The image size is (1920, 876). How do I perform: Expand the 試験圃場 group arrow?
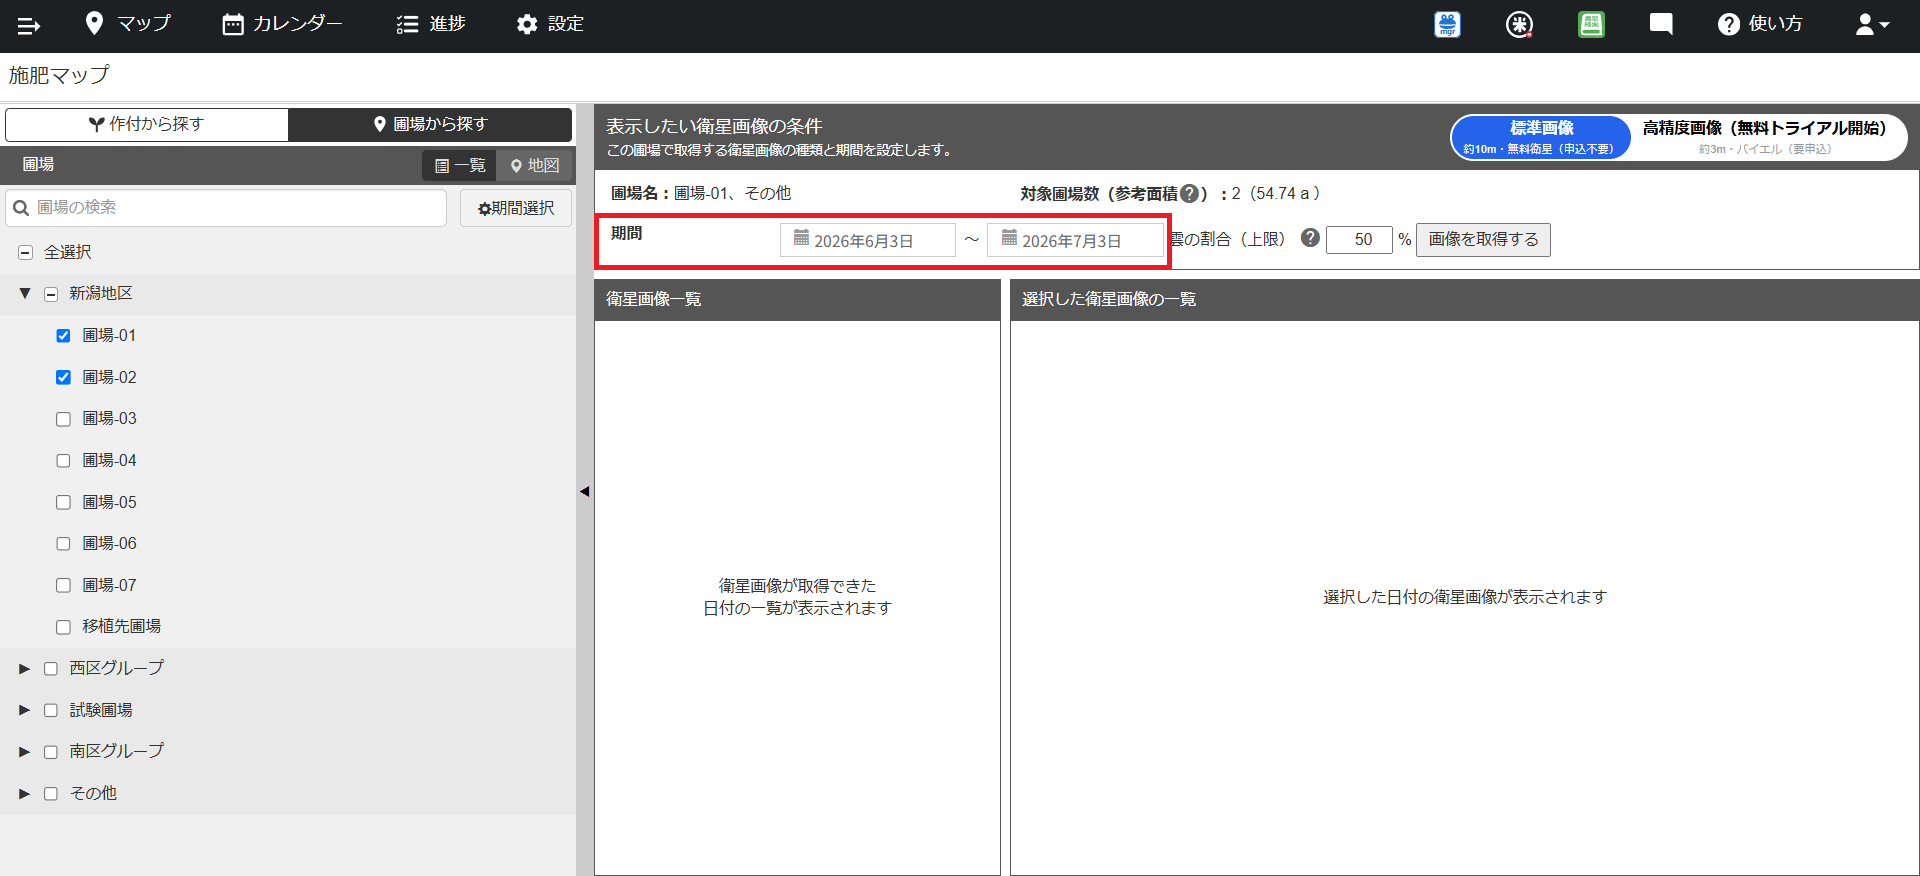[25, 710]
